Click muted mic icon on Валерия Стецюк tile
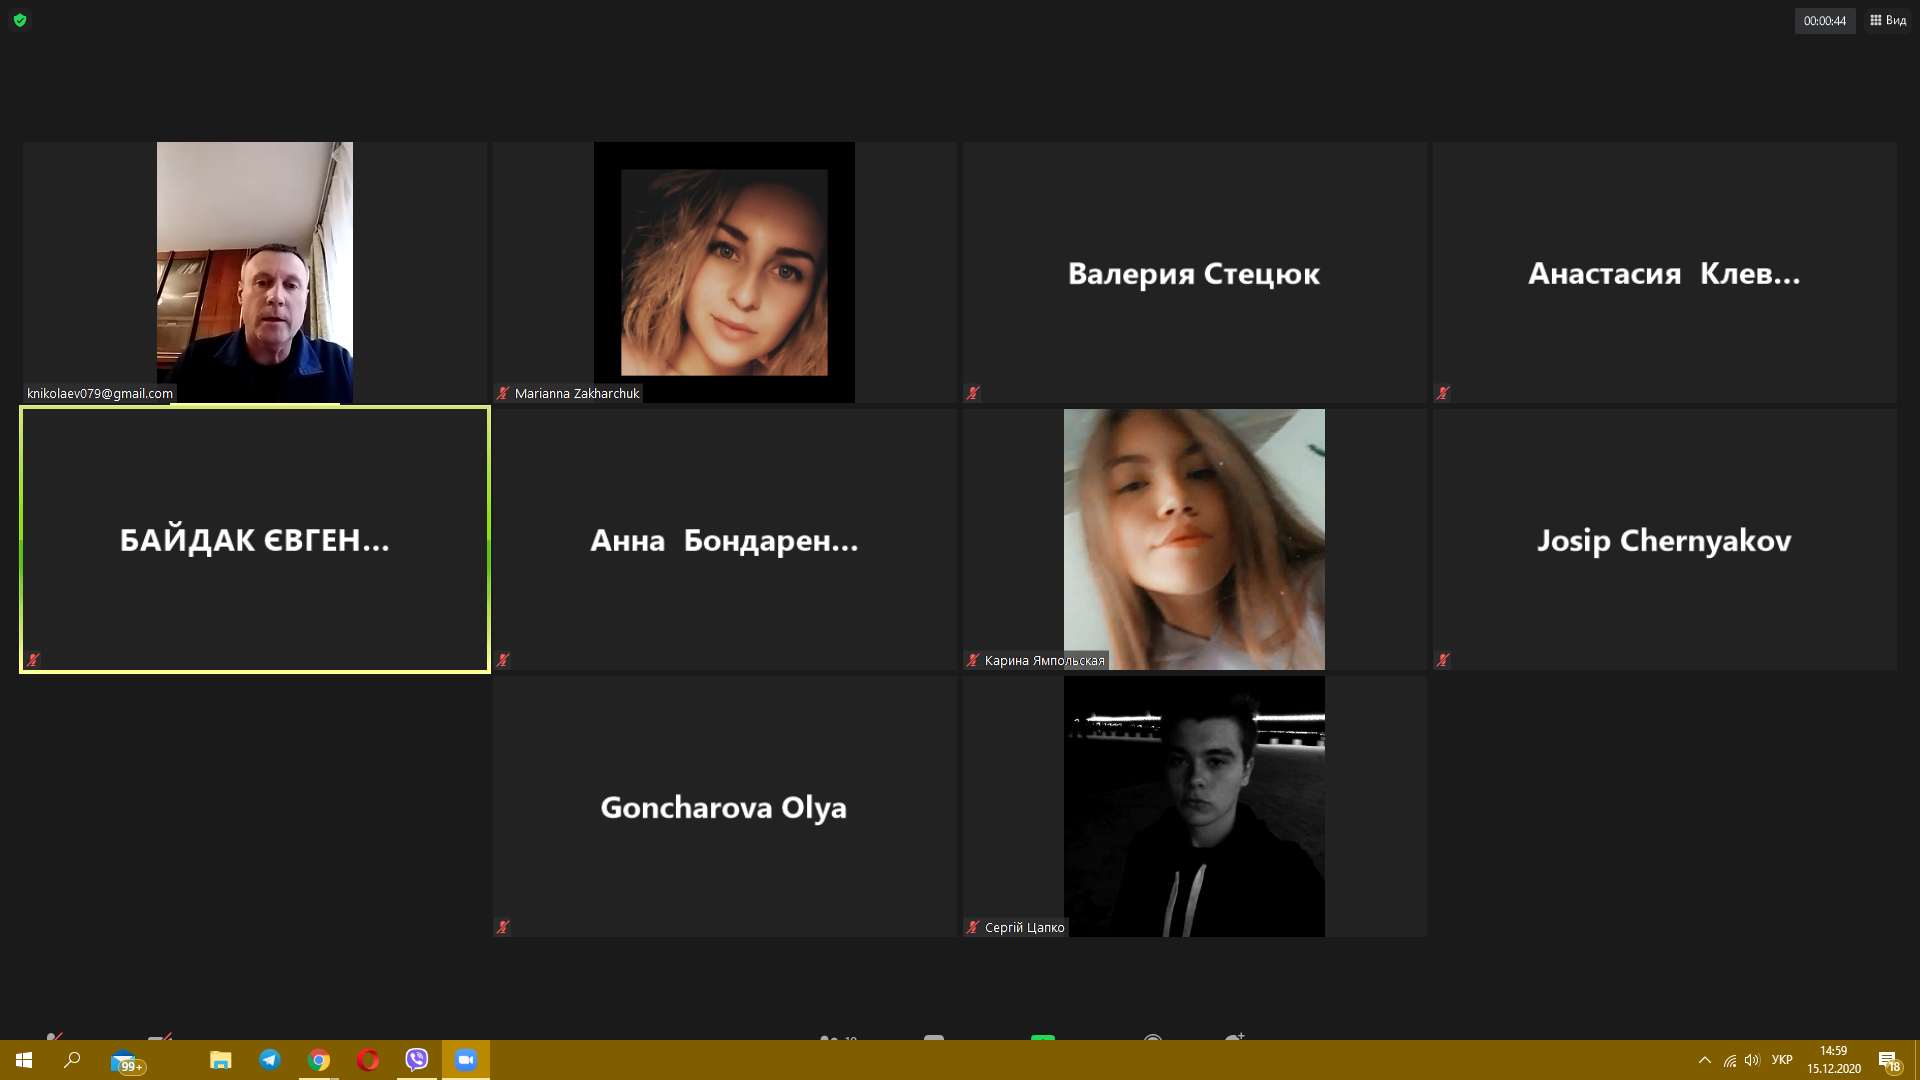The image size is (1920, 1080). coord(973,393)
